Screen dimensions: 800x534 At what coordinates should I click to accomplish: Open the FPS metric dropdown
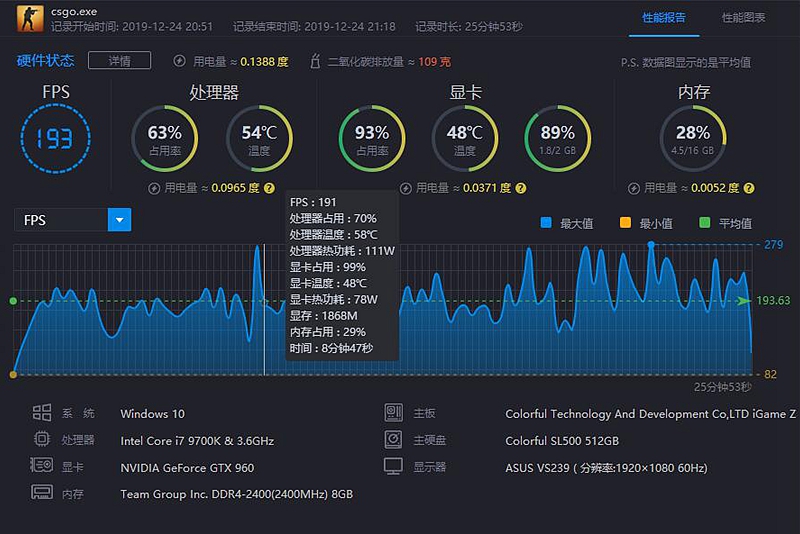pos(72,220)
